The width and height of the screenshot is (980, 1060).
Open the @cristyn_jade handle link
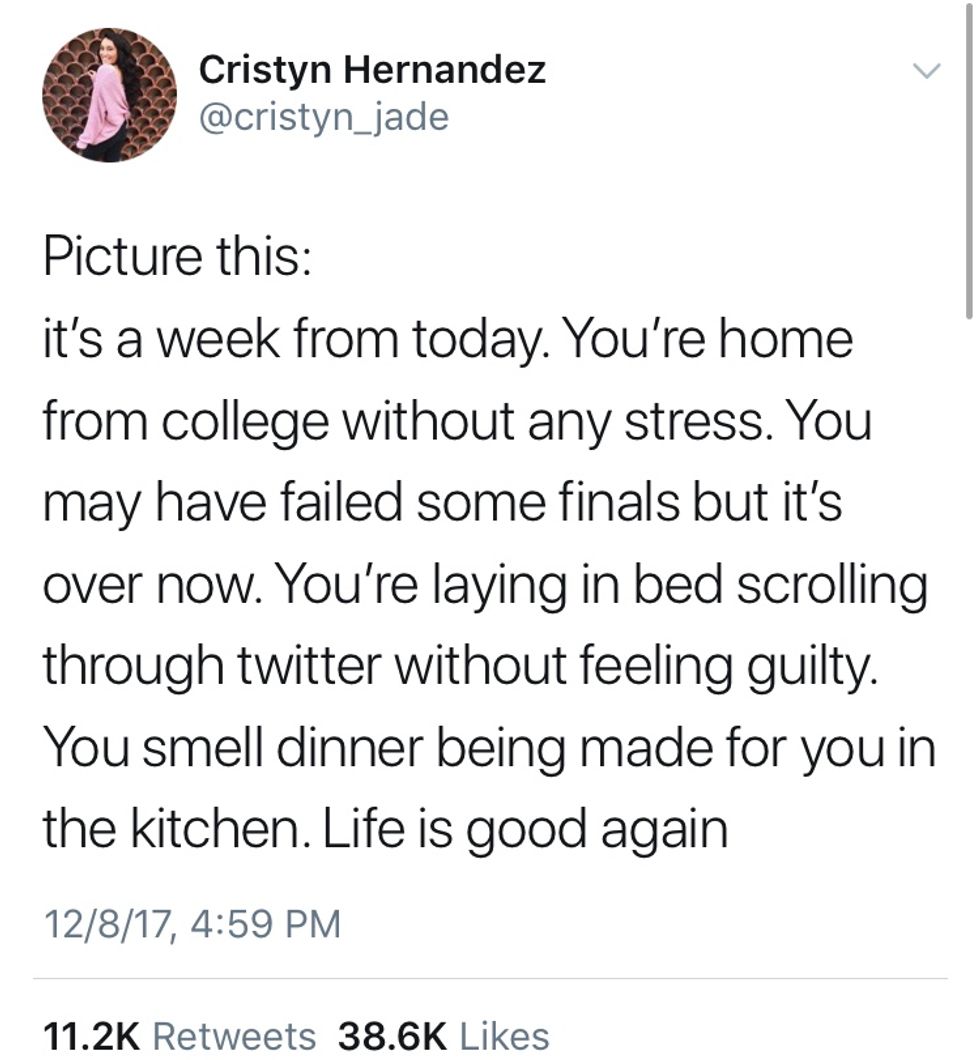(324, 117)
